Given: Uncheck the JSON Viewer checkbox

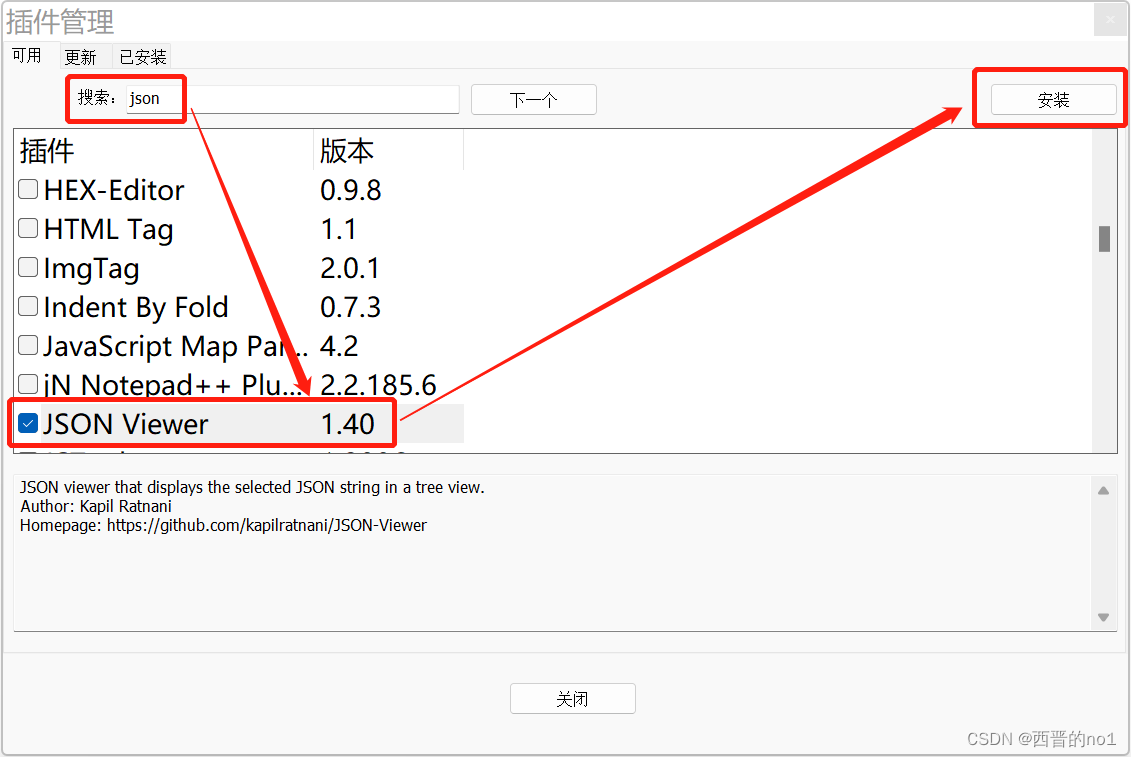Looking at the screenshot, I should [28, 423].
